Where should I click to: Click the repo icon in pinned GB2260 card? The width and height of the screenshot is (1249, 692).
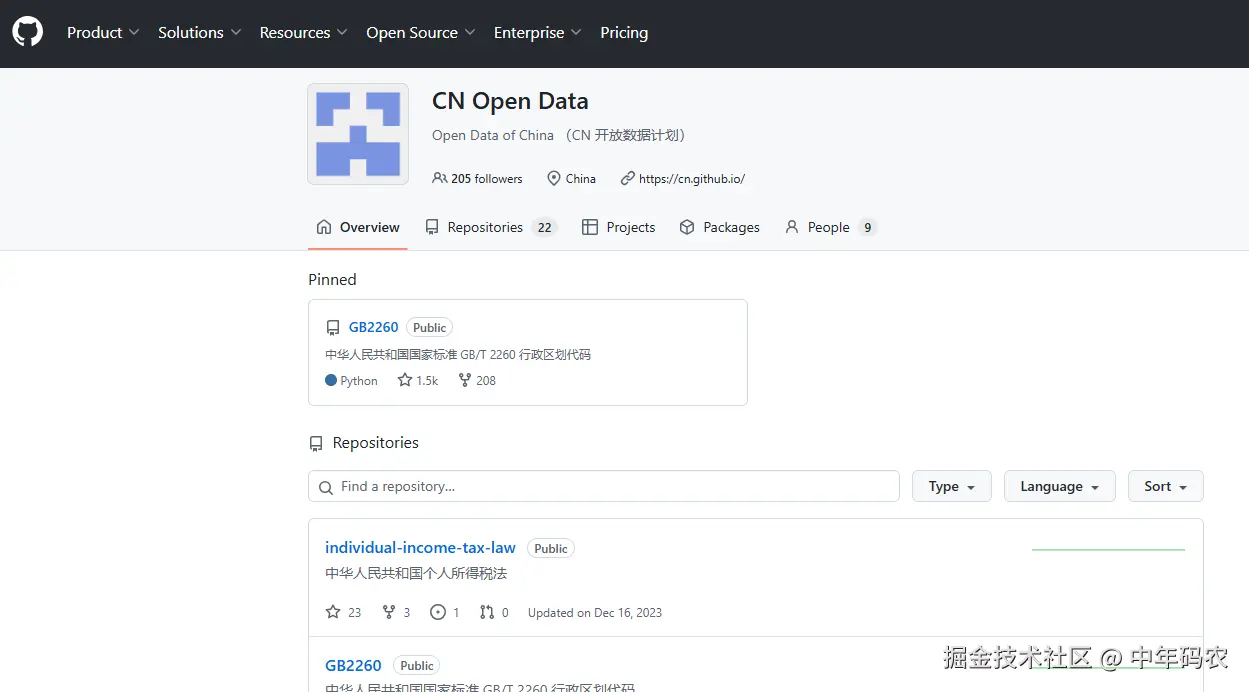click(333, 328)
